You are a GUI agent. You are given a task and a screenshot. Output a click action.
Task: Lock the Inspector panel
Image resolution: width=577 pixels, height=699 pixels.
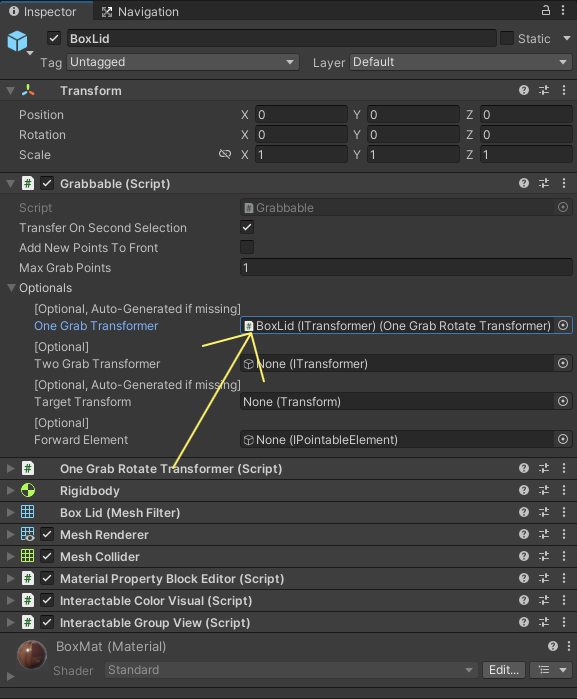pyautogui.click(x=546, y=10)
